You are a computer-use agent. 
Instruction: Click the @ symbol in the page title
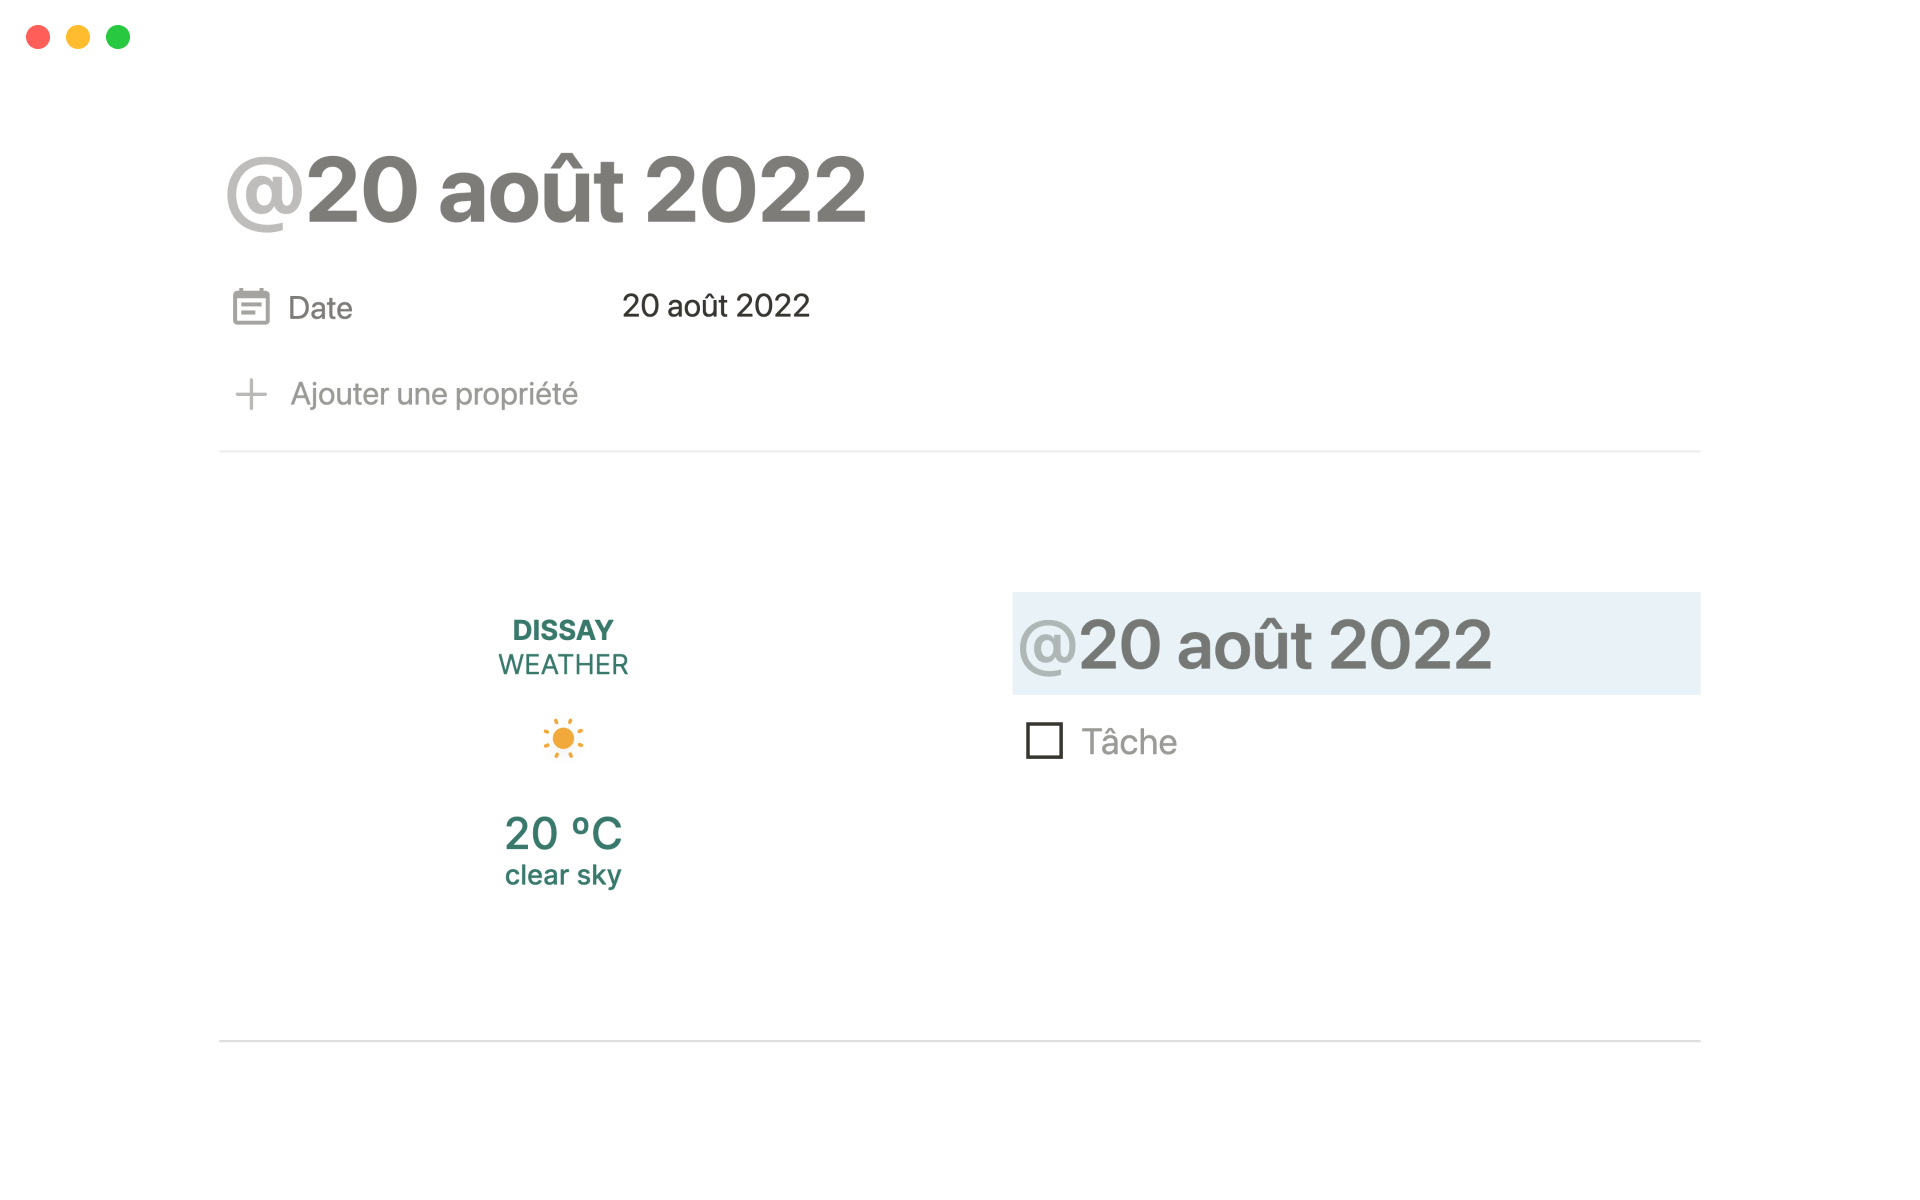[x=264, y=192]
